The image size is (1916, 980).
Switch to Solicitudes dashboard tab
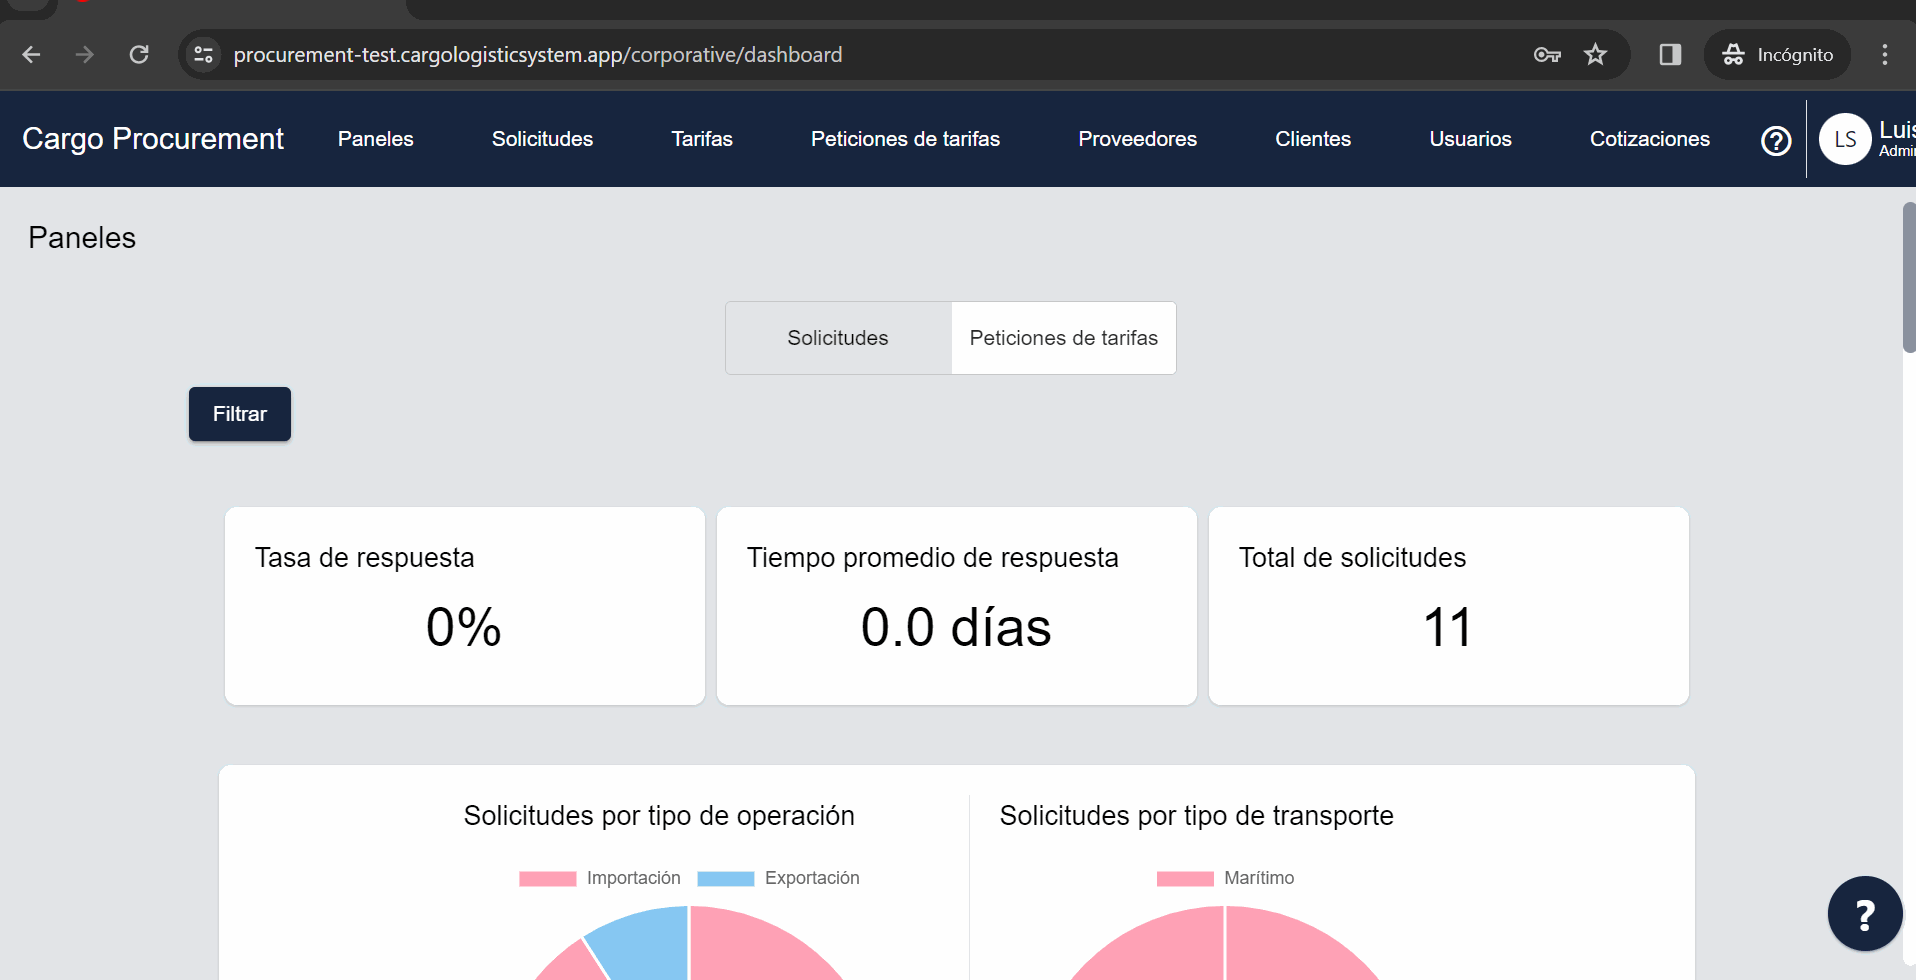coord(838,338)
